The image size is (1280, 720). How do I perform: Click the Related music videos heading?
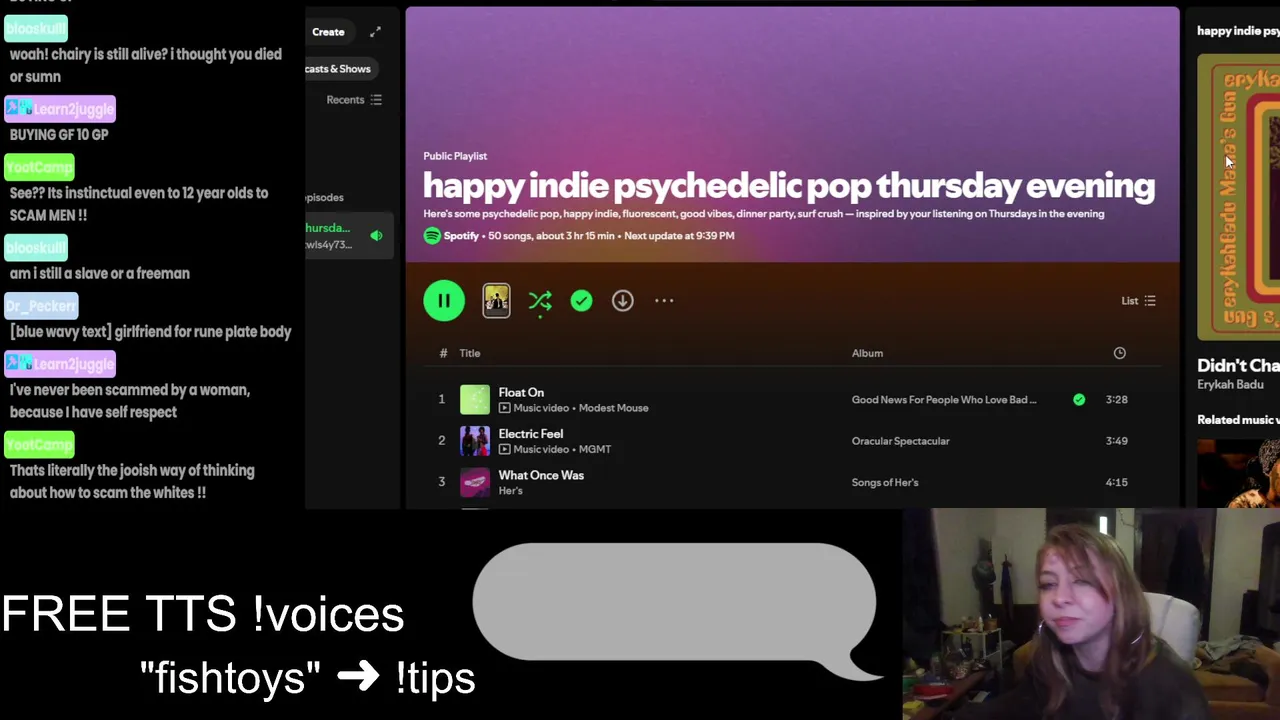pyautogui.click(x=1239, y=420)
